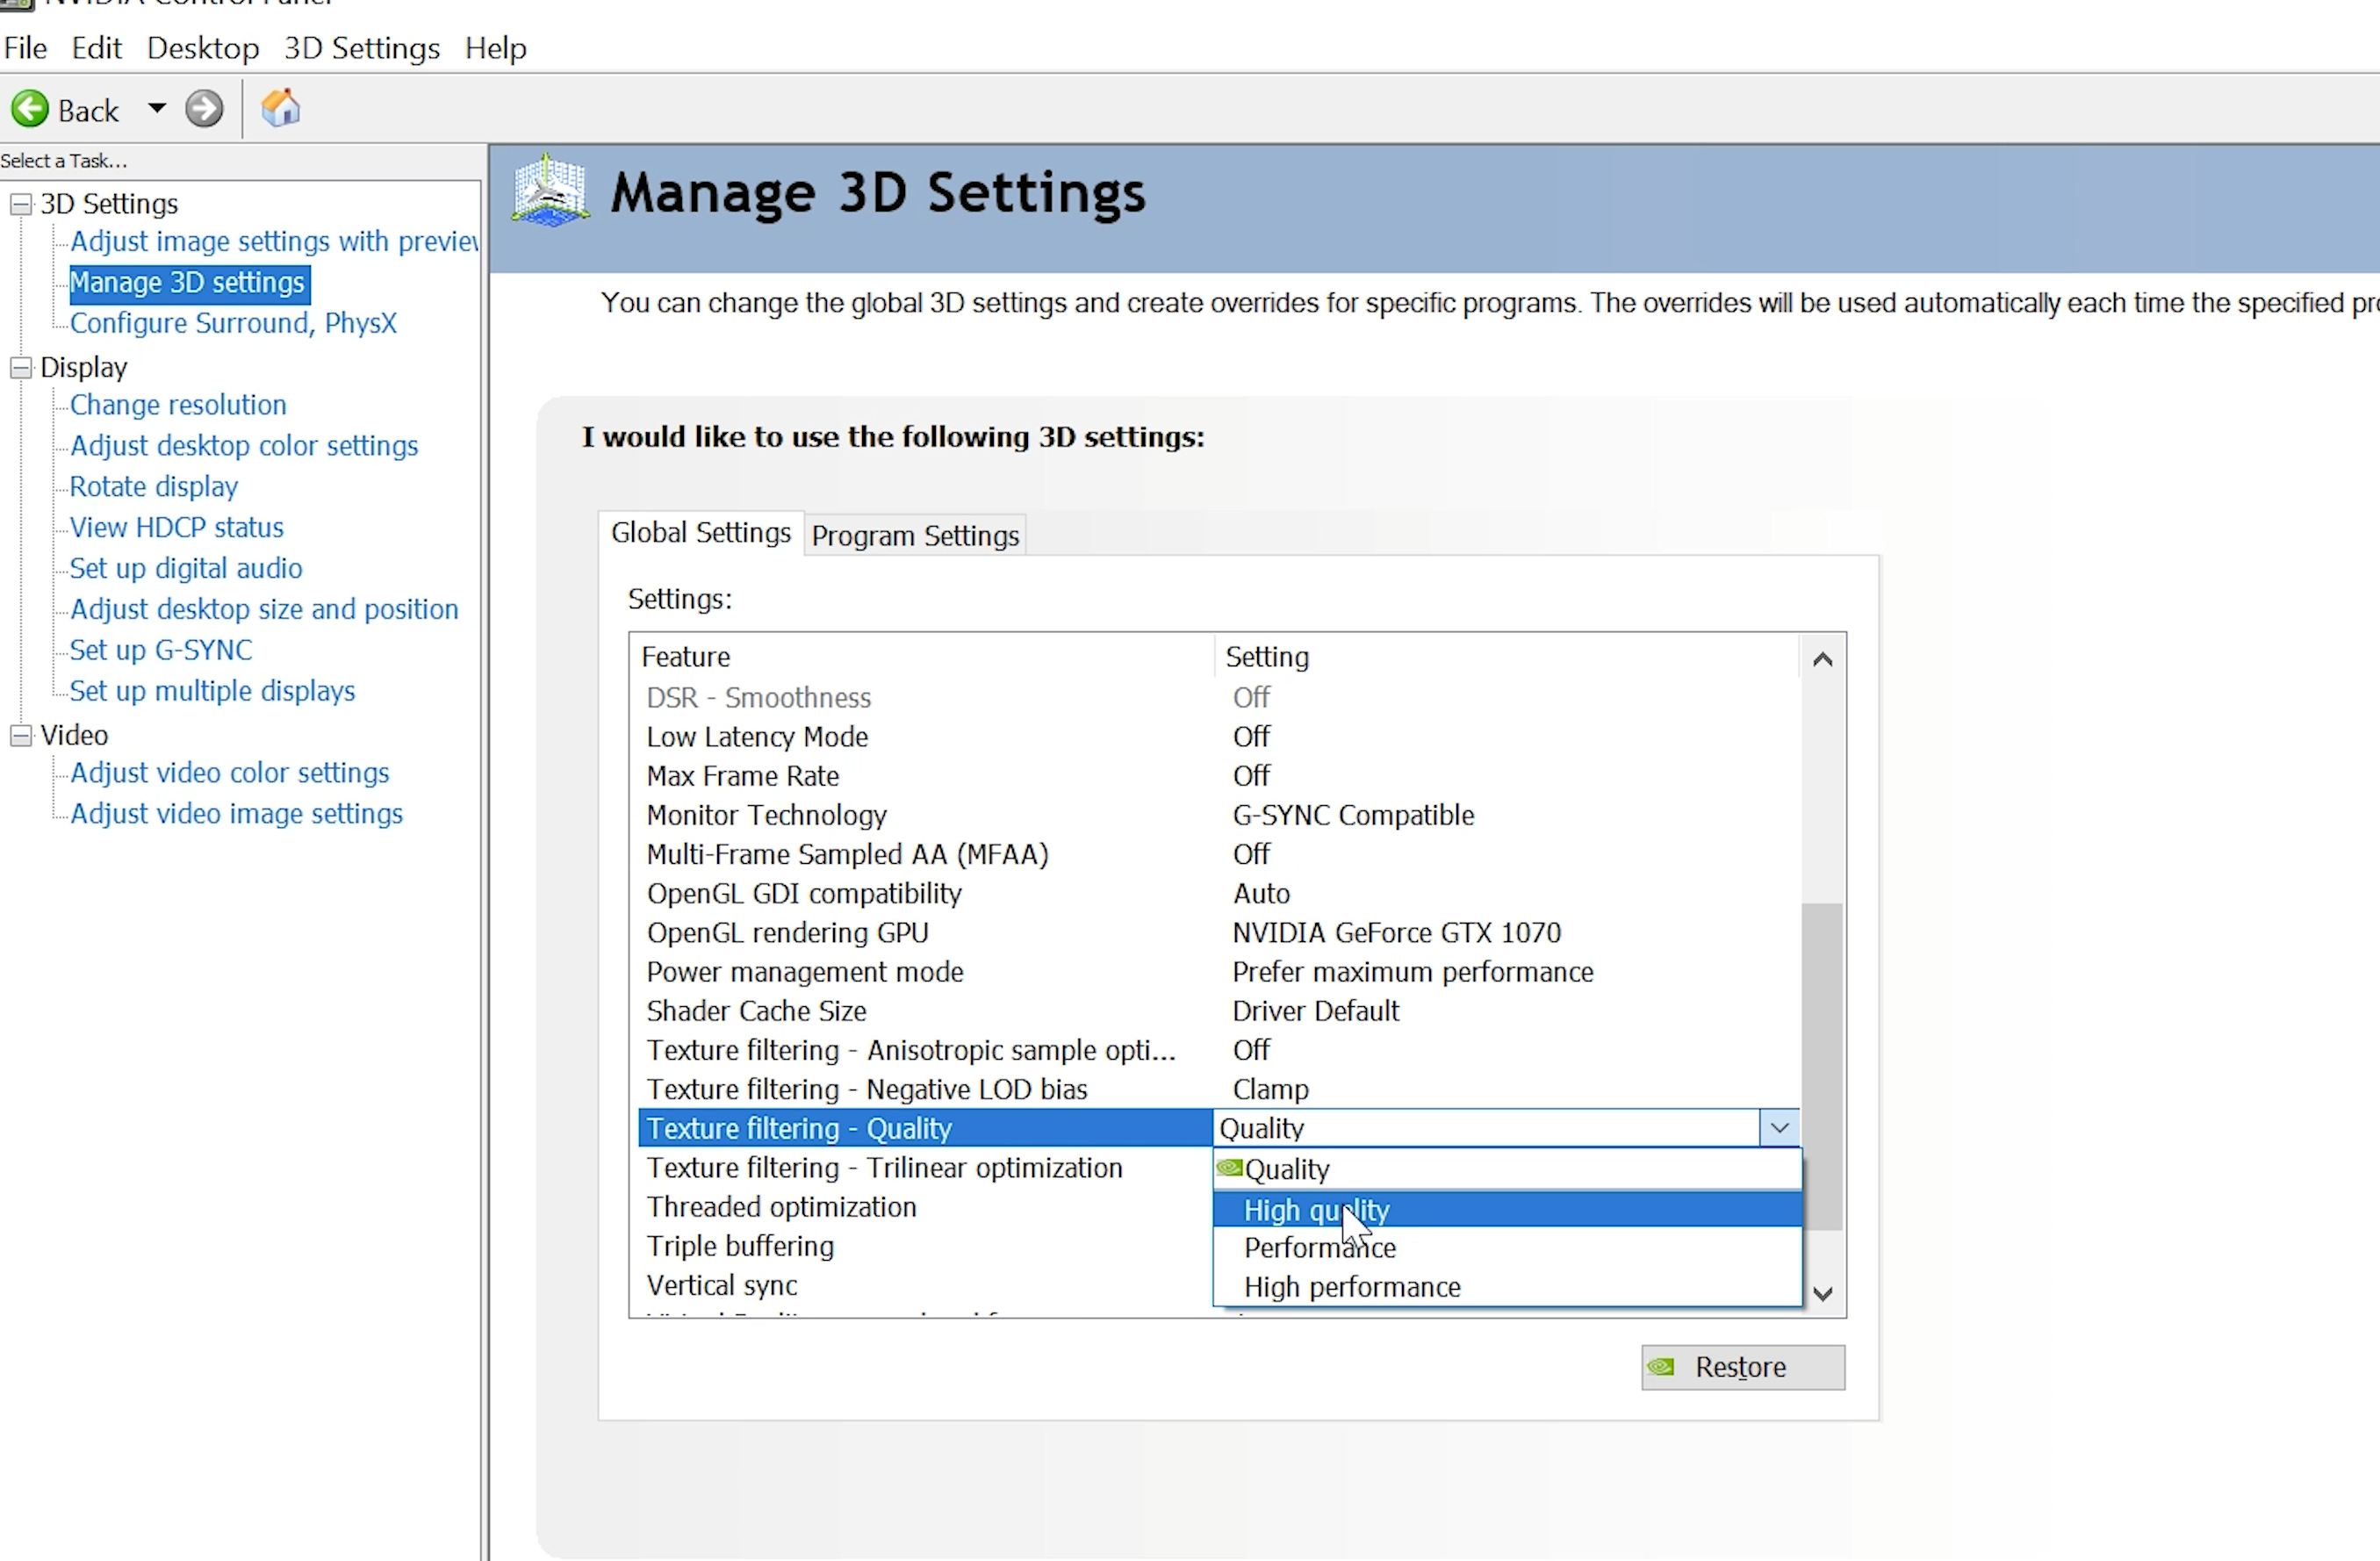Select the OpenGL rendering GPU row
The image size is (2380, 1561).
[x=1218, y=933]
